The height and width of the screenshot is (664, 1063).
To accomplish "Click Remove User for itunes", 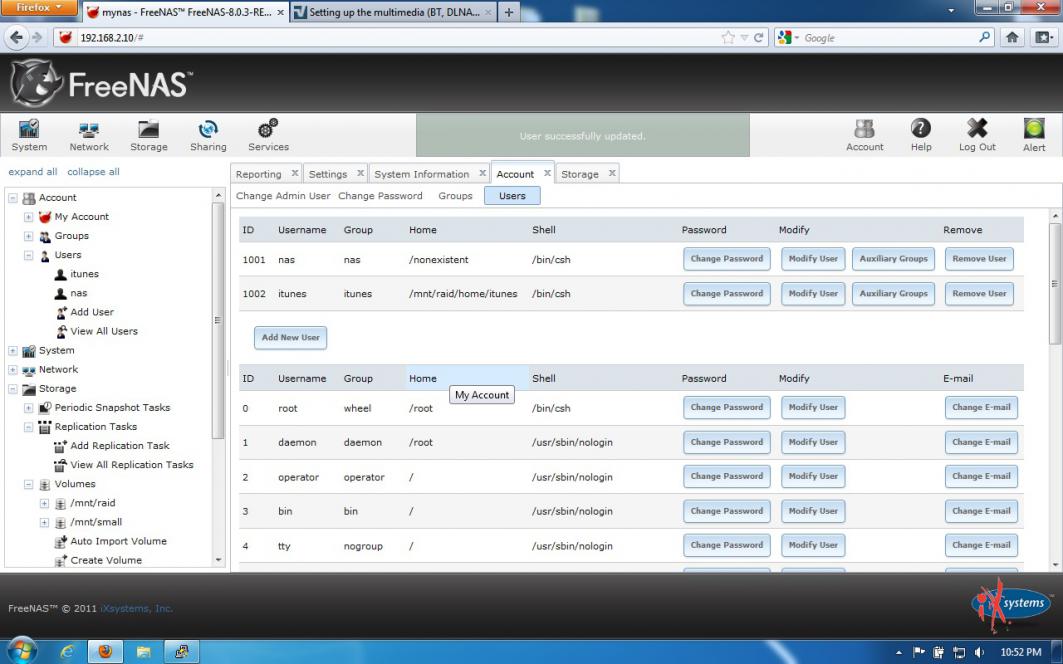I will [x=979, y=294].
